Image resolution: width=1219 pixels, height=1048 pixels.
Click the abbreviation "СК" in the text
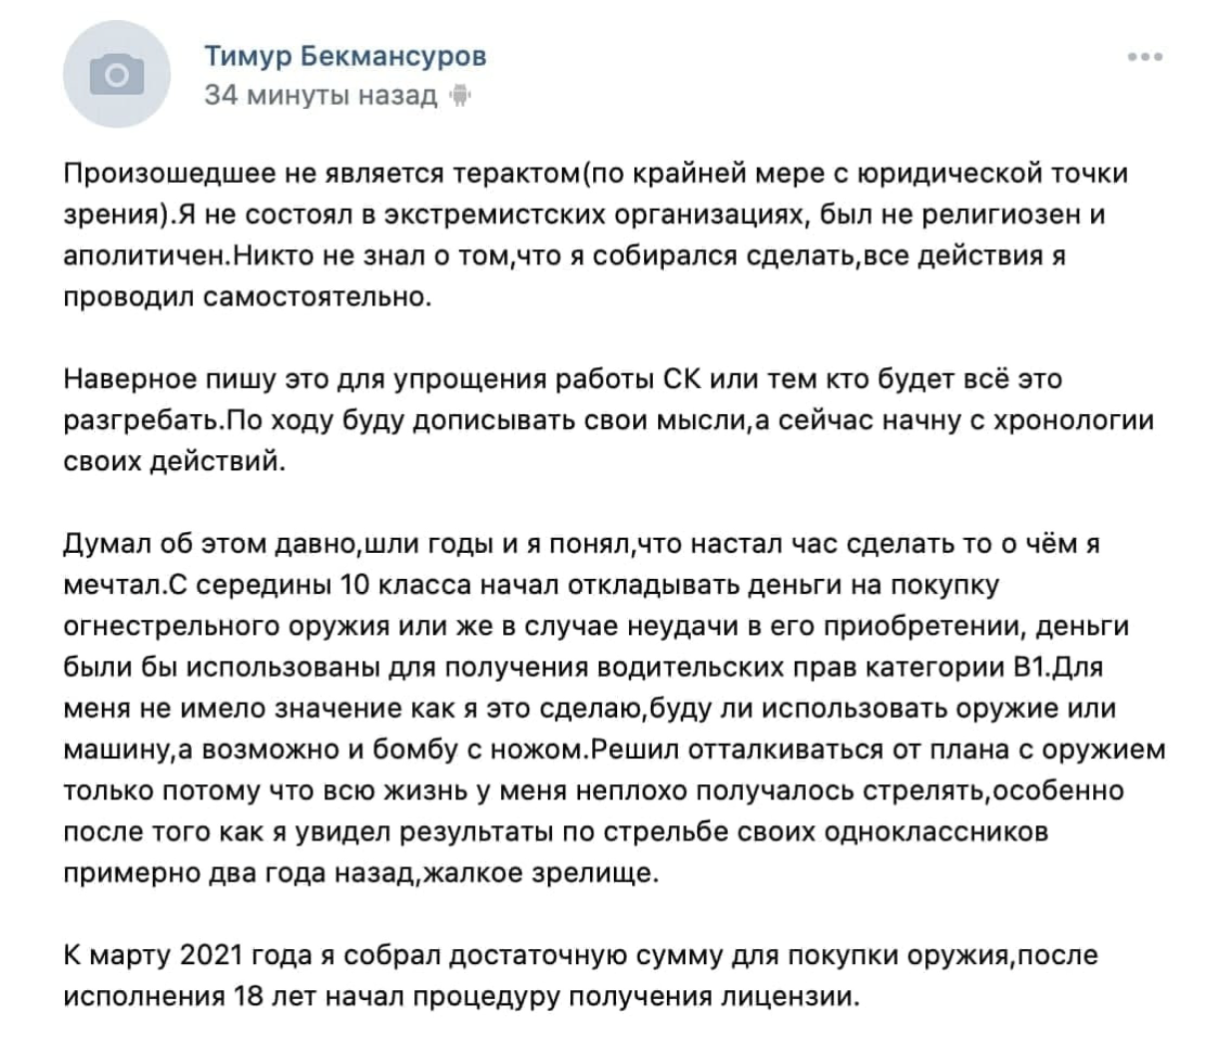685,380
